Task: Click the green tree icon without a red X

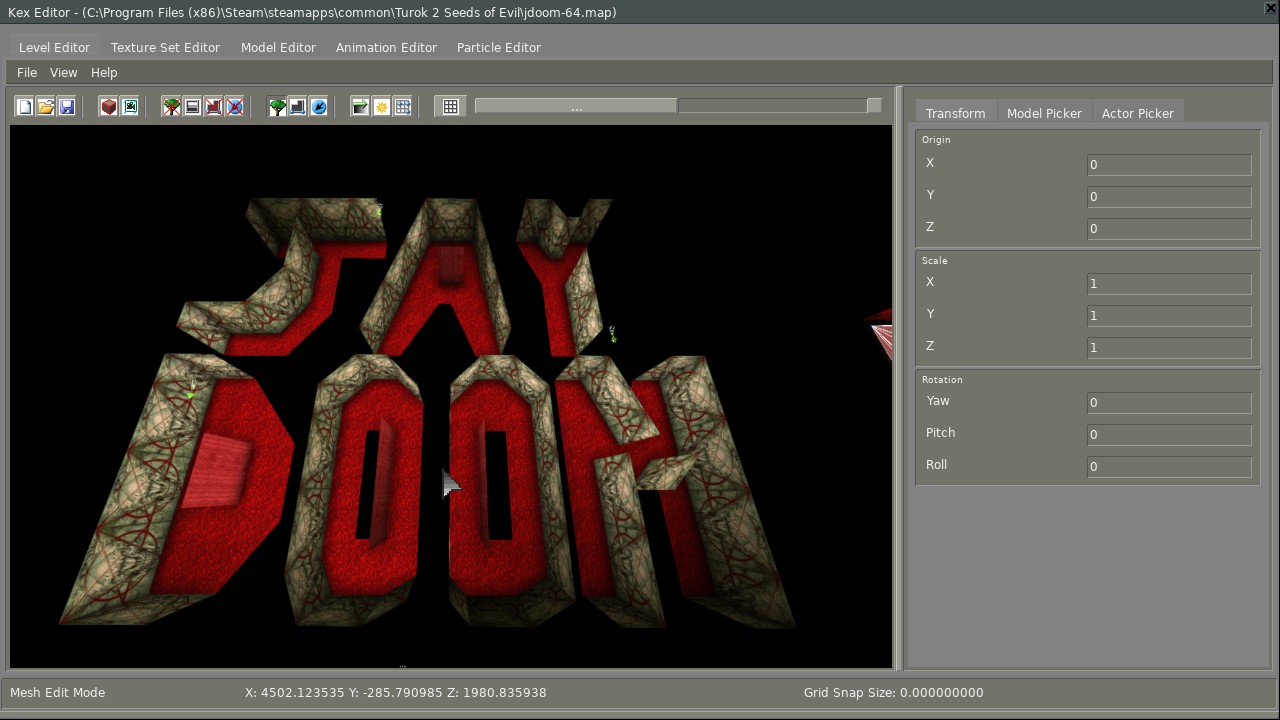Action: coord(277,107)
